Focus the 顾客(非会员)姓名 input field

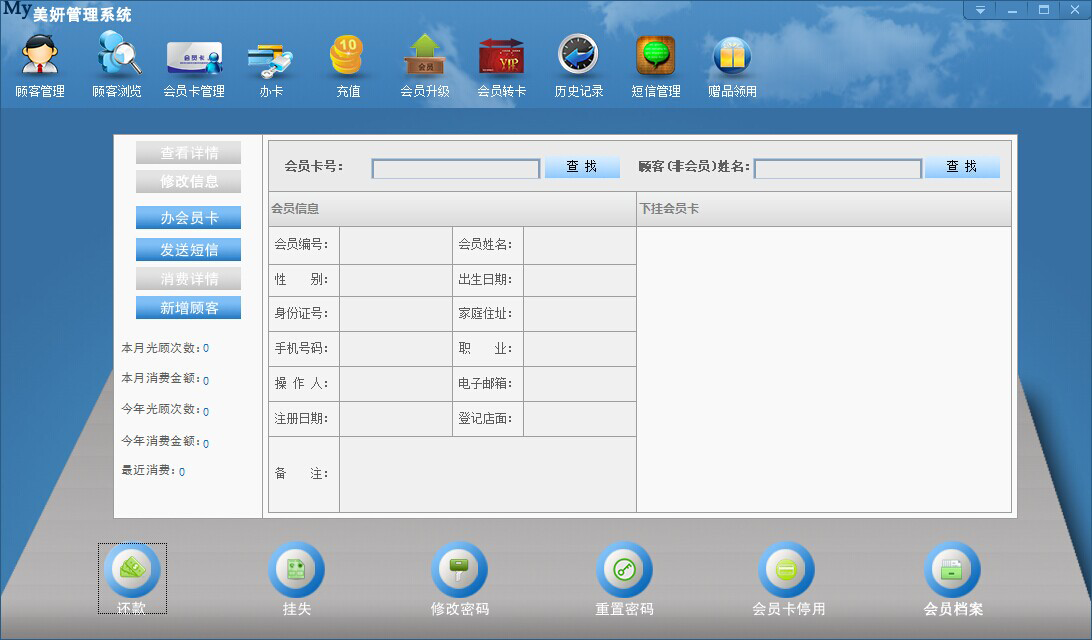coord(838,169)
